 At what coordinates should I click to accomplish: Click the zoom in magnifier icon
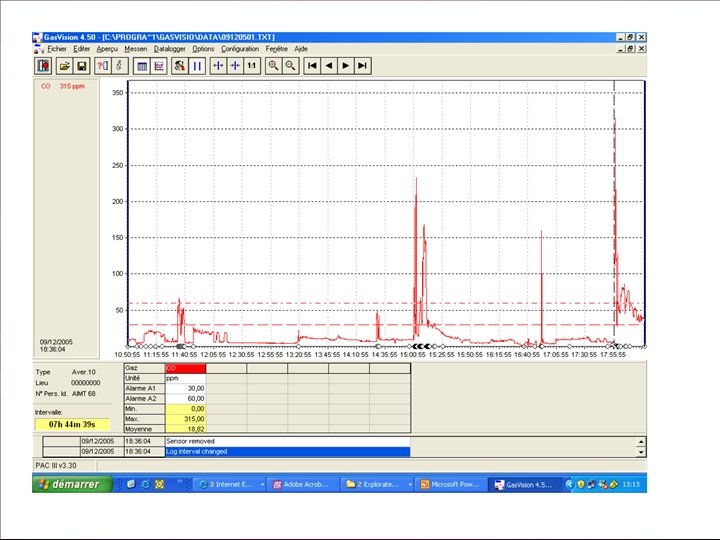point(273,65)
